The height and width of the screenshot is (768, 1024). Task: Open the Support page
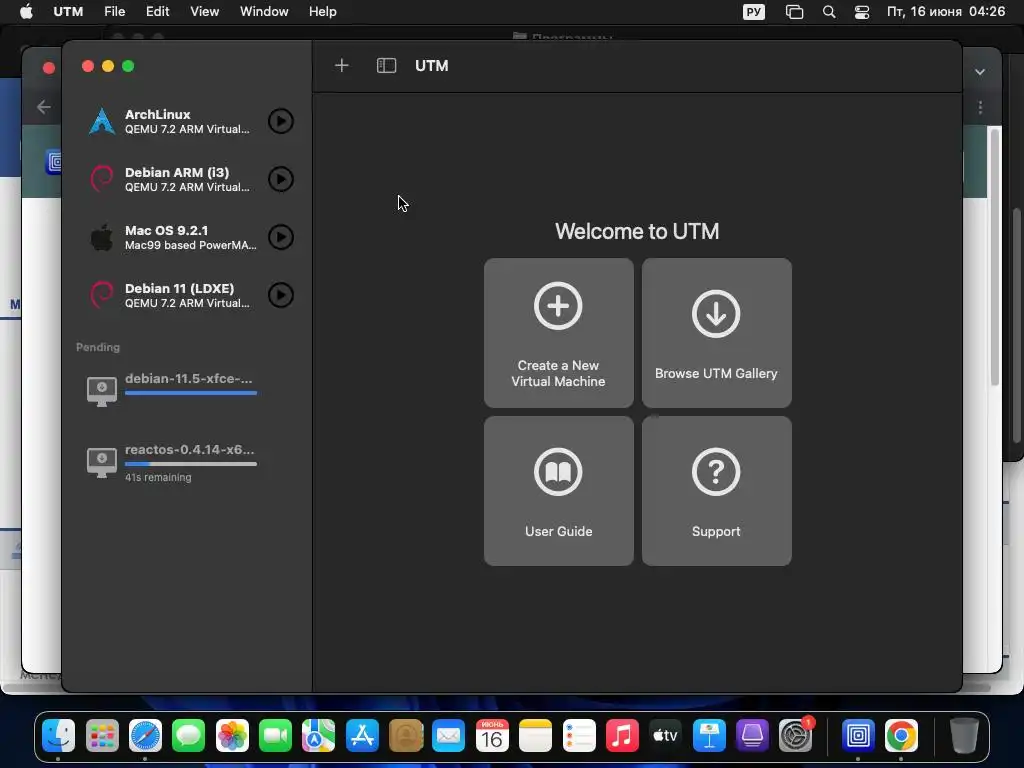click(x=716, y=491)
